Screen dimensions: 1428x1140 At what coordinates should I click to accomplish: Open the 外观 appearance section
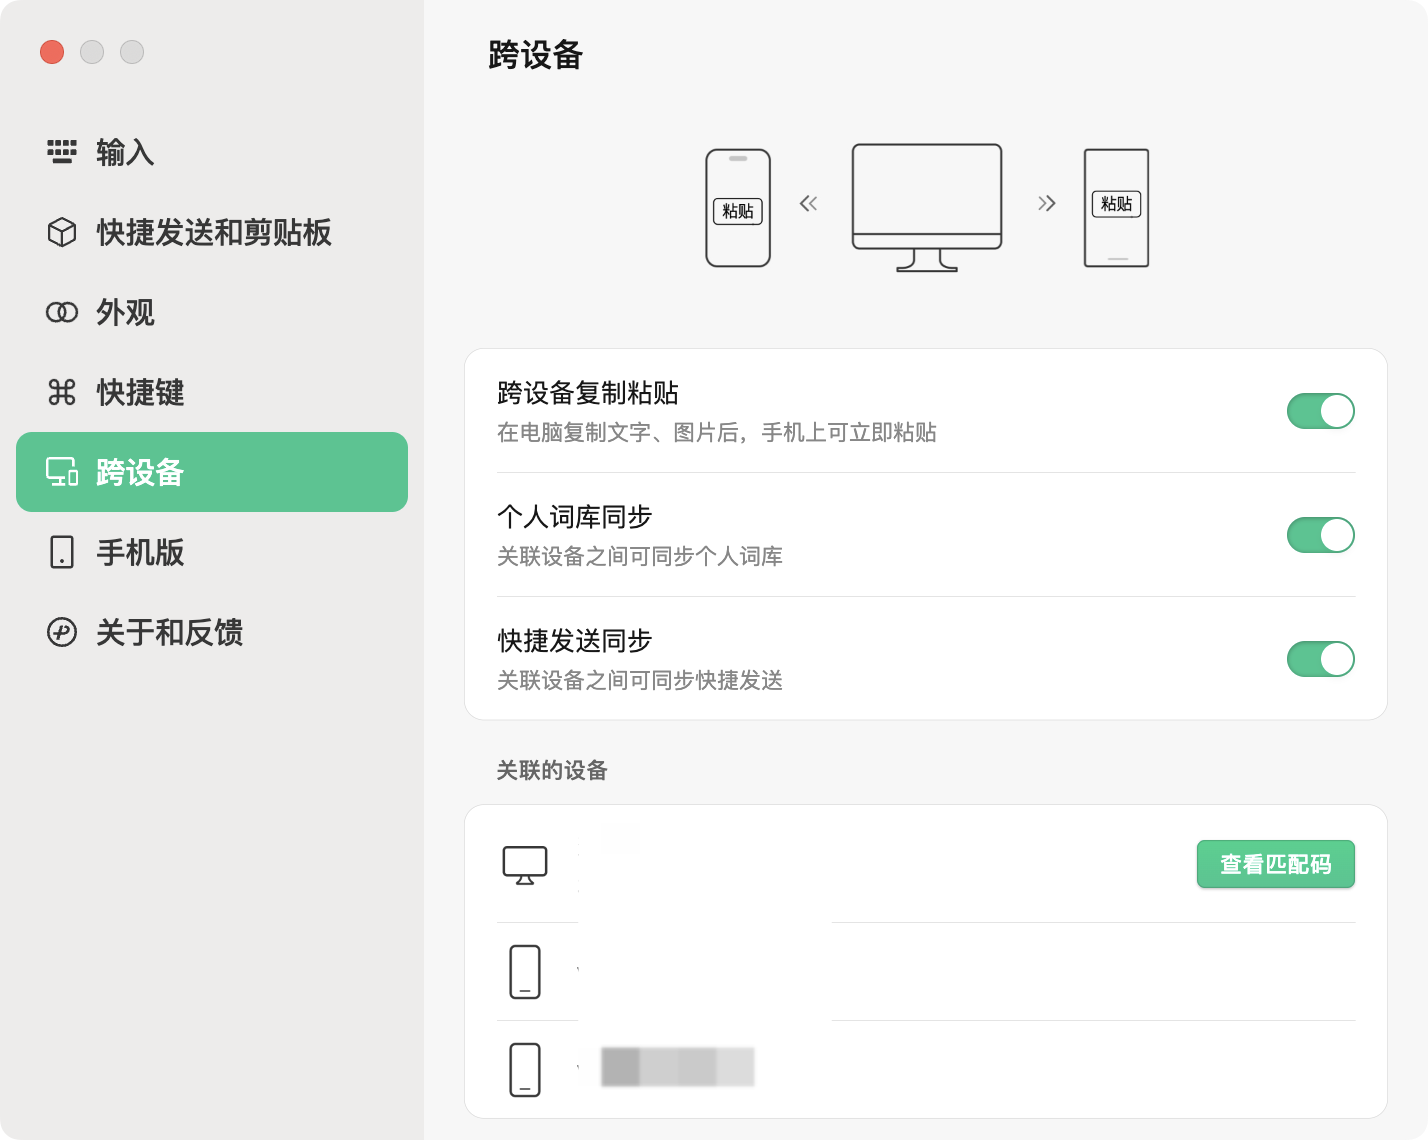click(212, 312)
